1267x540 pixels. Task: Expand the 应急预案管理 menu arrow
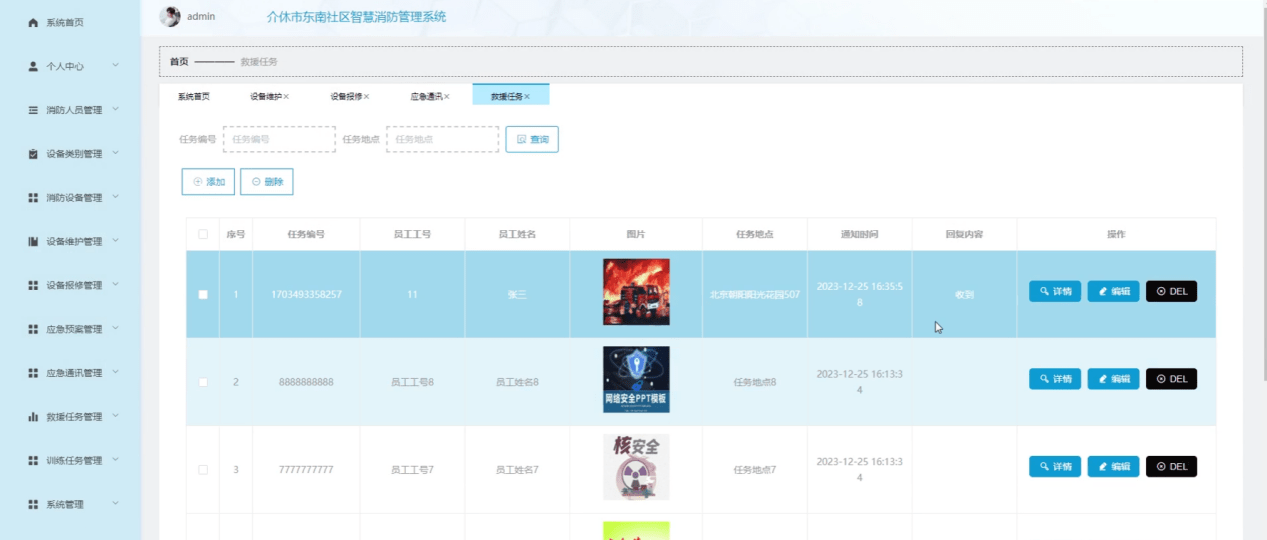coord(116,328)
